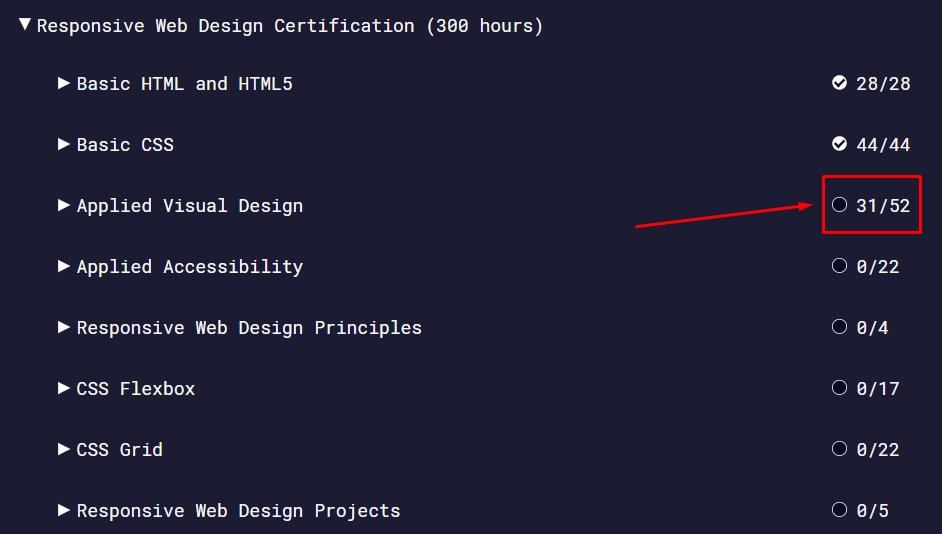
Task: Click the 28/28 progress count
Action: pos(883,83)
